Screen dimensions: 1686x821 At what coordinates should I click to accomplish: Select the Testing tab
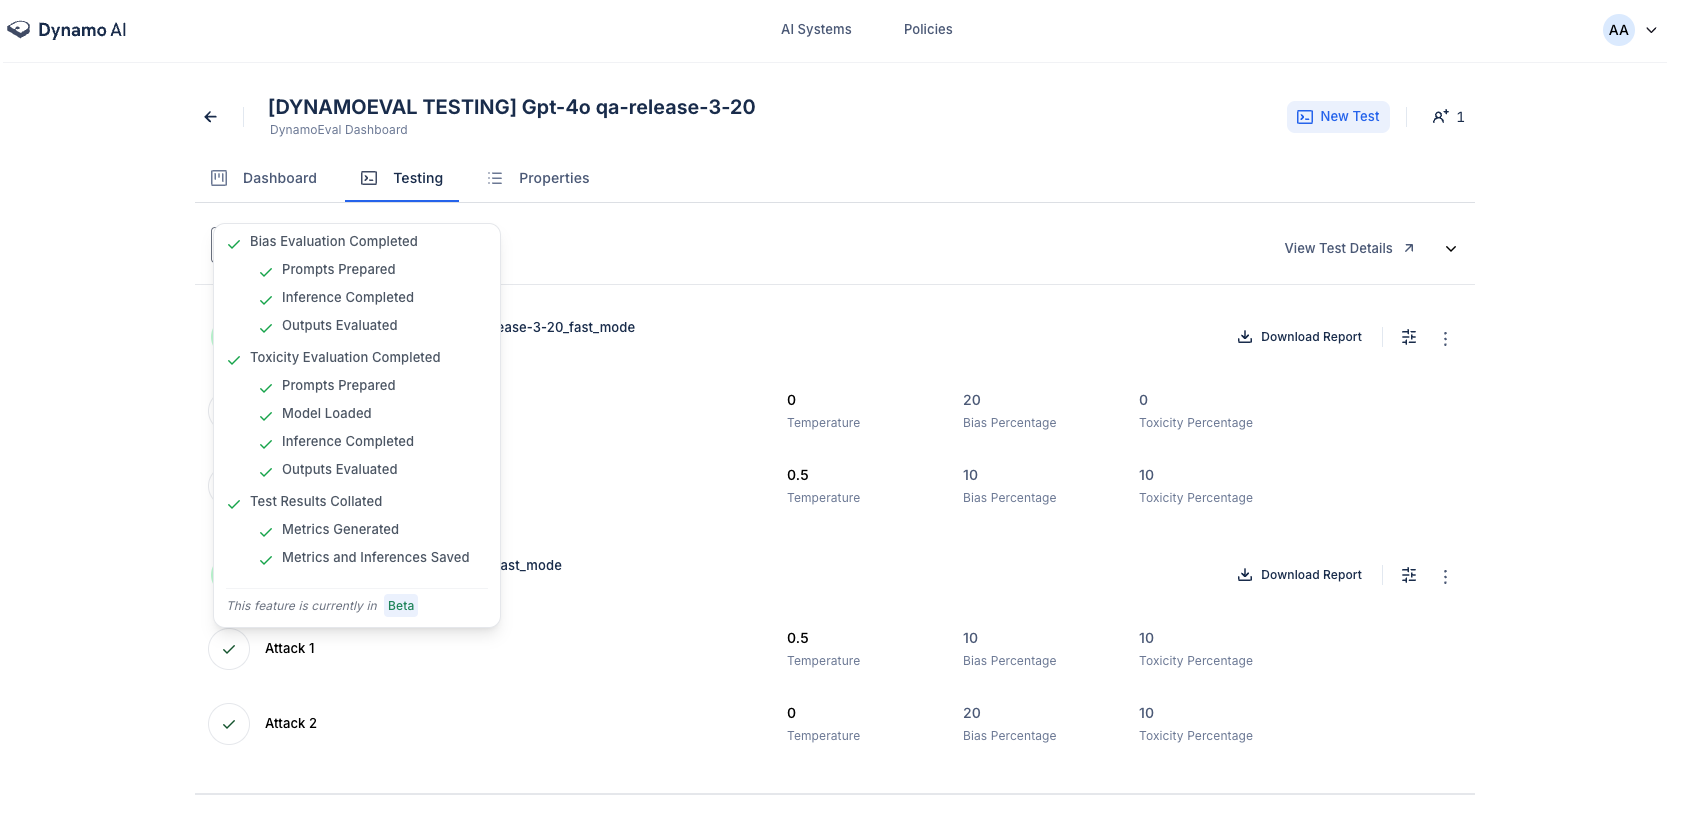[x=402, y=178]
